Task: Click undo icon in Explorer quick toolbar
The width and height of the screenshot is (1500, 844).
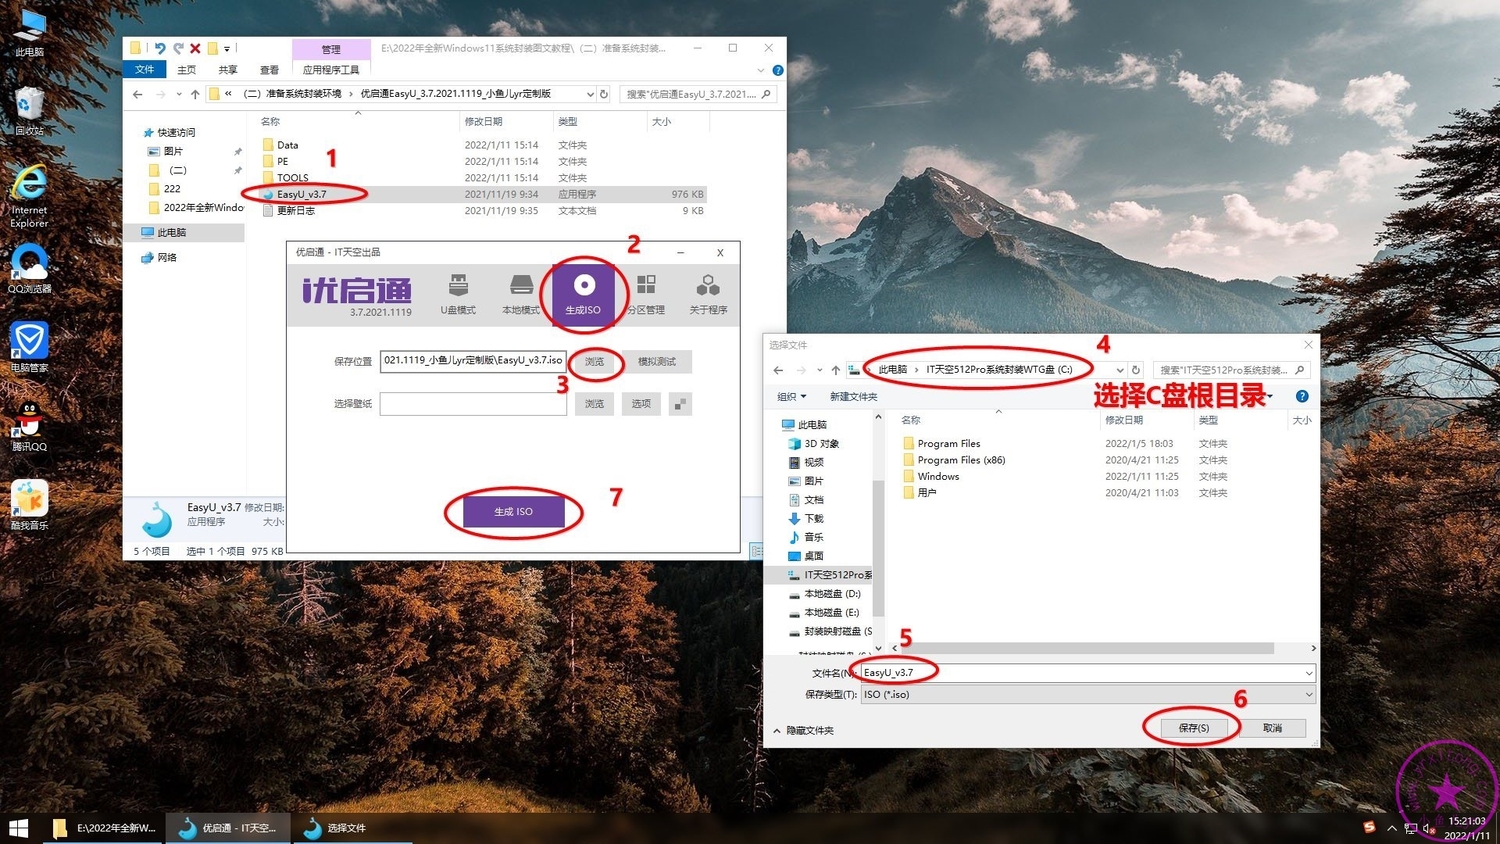Action: [159, 48]
